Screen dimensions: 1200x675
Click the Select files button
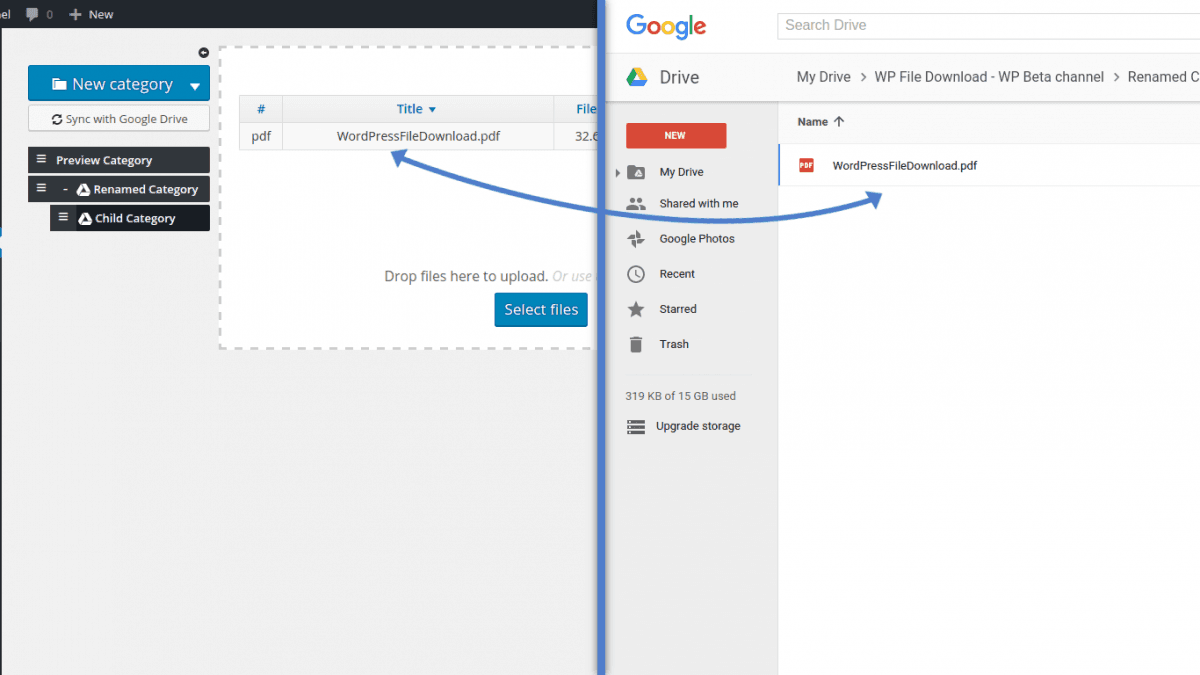point(541,310)
